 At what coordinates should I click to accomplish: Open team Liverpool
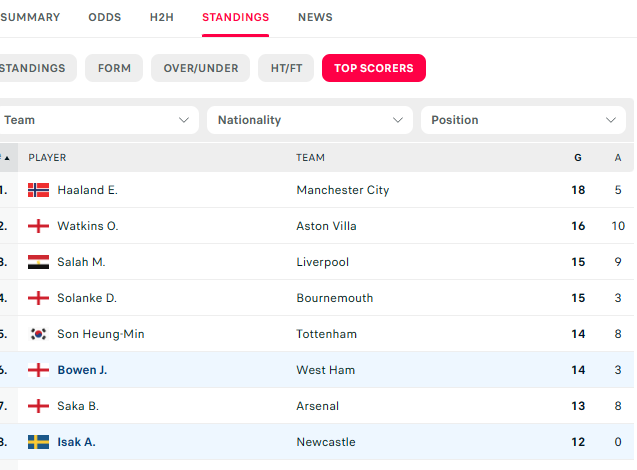323,262
